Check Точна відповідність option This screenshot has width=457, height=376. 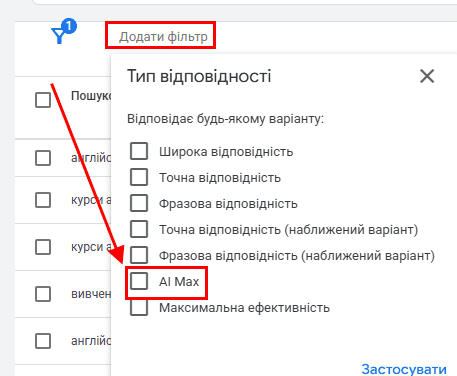[139, 177]
